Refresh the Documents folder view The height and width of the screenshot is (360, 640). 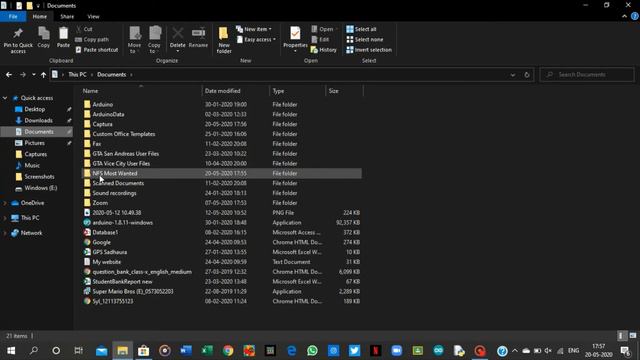[527, 75]
